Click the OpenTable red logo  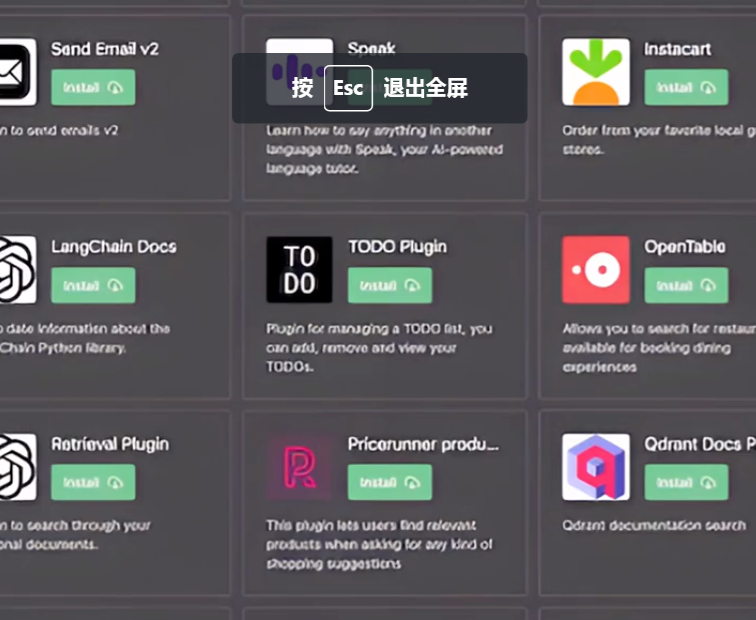[596, 270]
